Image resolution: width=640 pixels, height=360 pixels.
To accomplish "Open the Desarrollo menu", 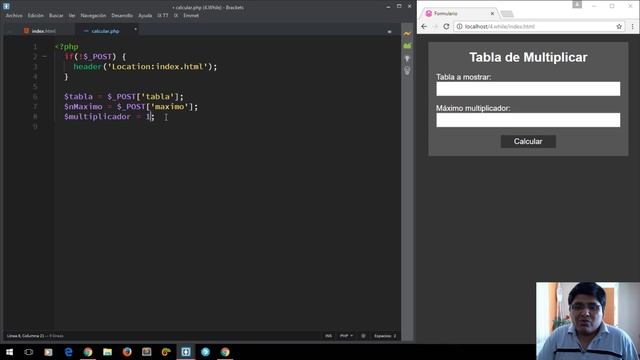I will click(x=122, y=16).
